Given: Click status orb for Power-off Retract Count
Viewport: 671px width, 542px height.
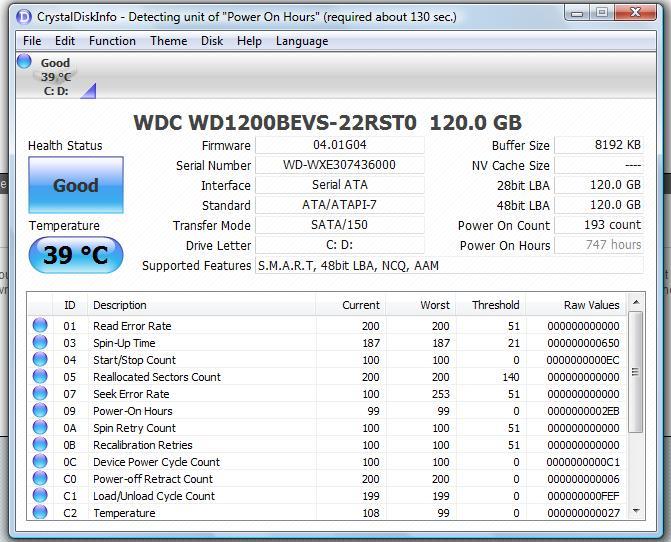Looking at the screenshot, I should (x=40, y=478).
